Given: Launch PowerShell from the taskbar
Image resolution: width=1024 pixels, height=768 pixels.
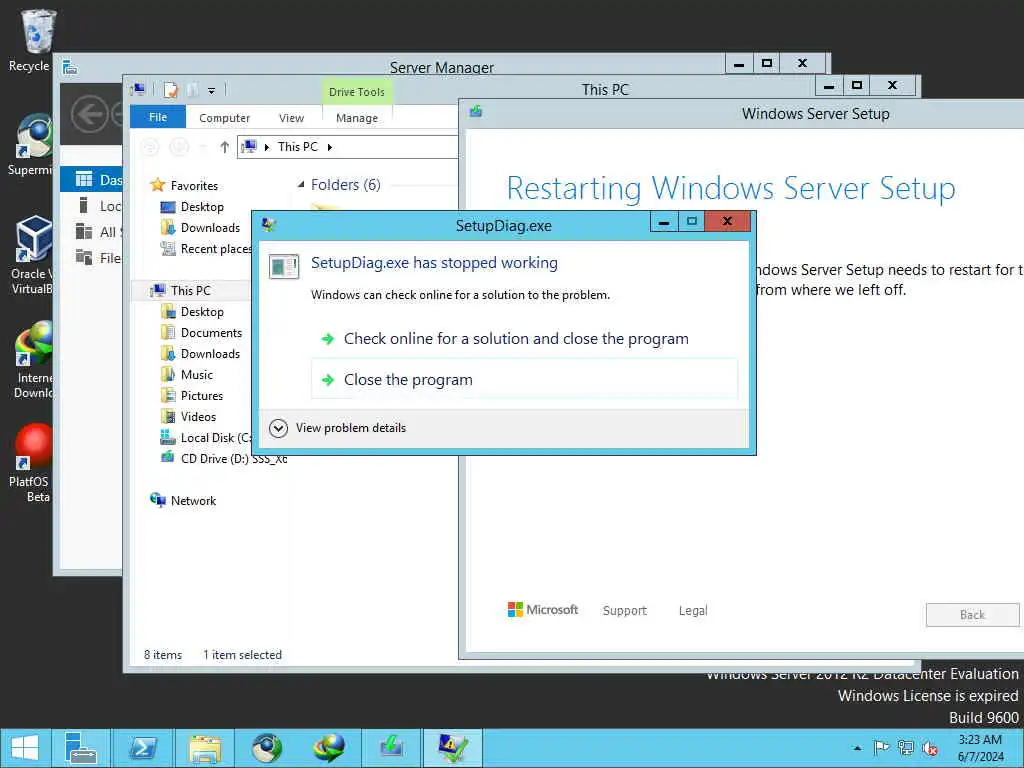Looking at the screenshot, I should (x=142, y=748).
